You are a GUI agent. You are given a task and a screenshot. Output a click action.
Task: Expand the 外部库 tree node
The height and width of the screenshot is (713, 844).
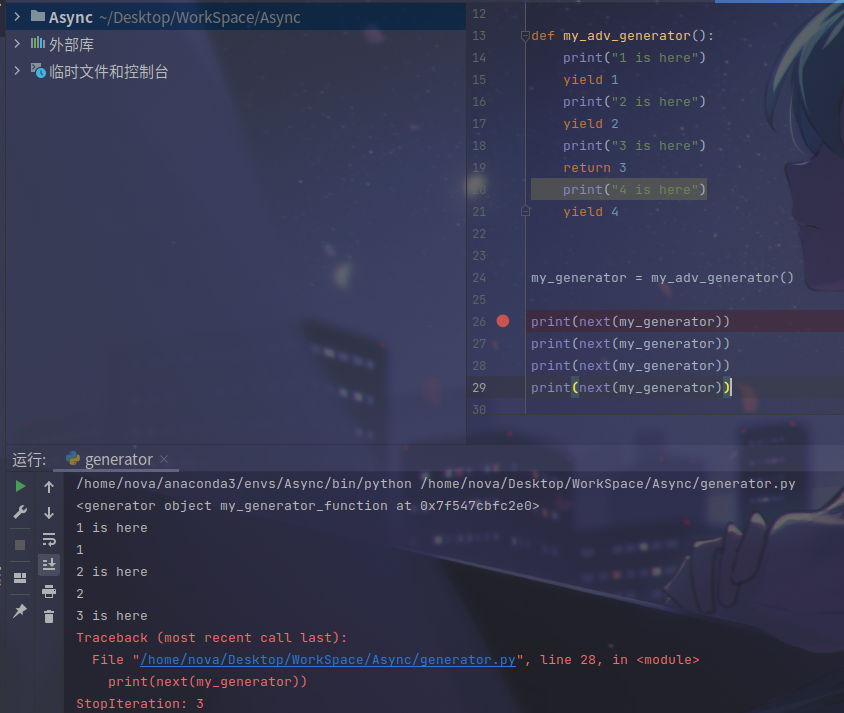[x=17, y=44]
